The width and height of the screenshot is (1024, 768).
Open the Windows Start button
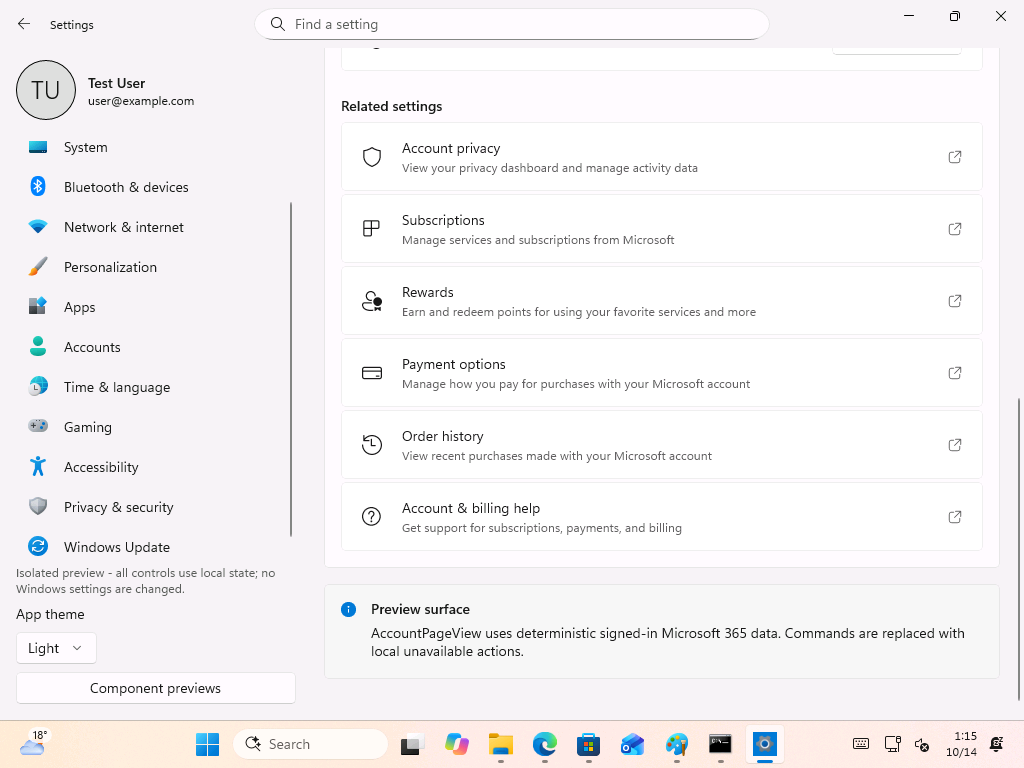coord(208,744)
